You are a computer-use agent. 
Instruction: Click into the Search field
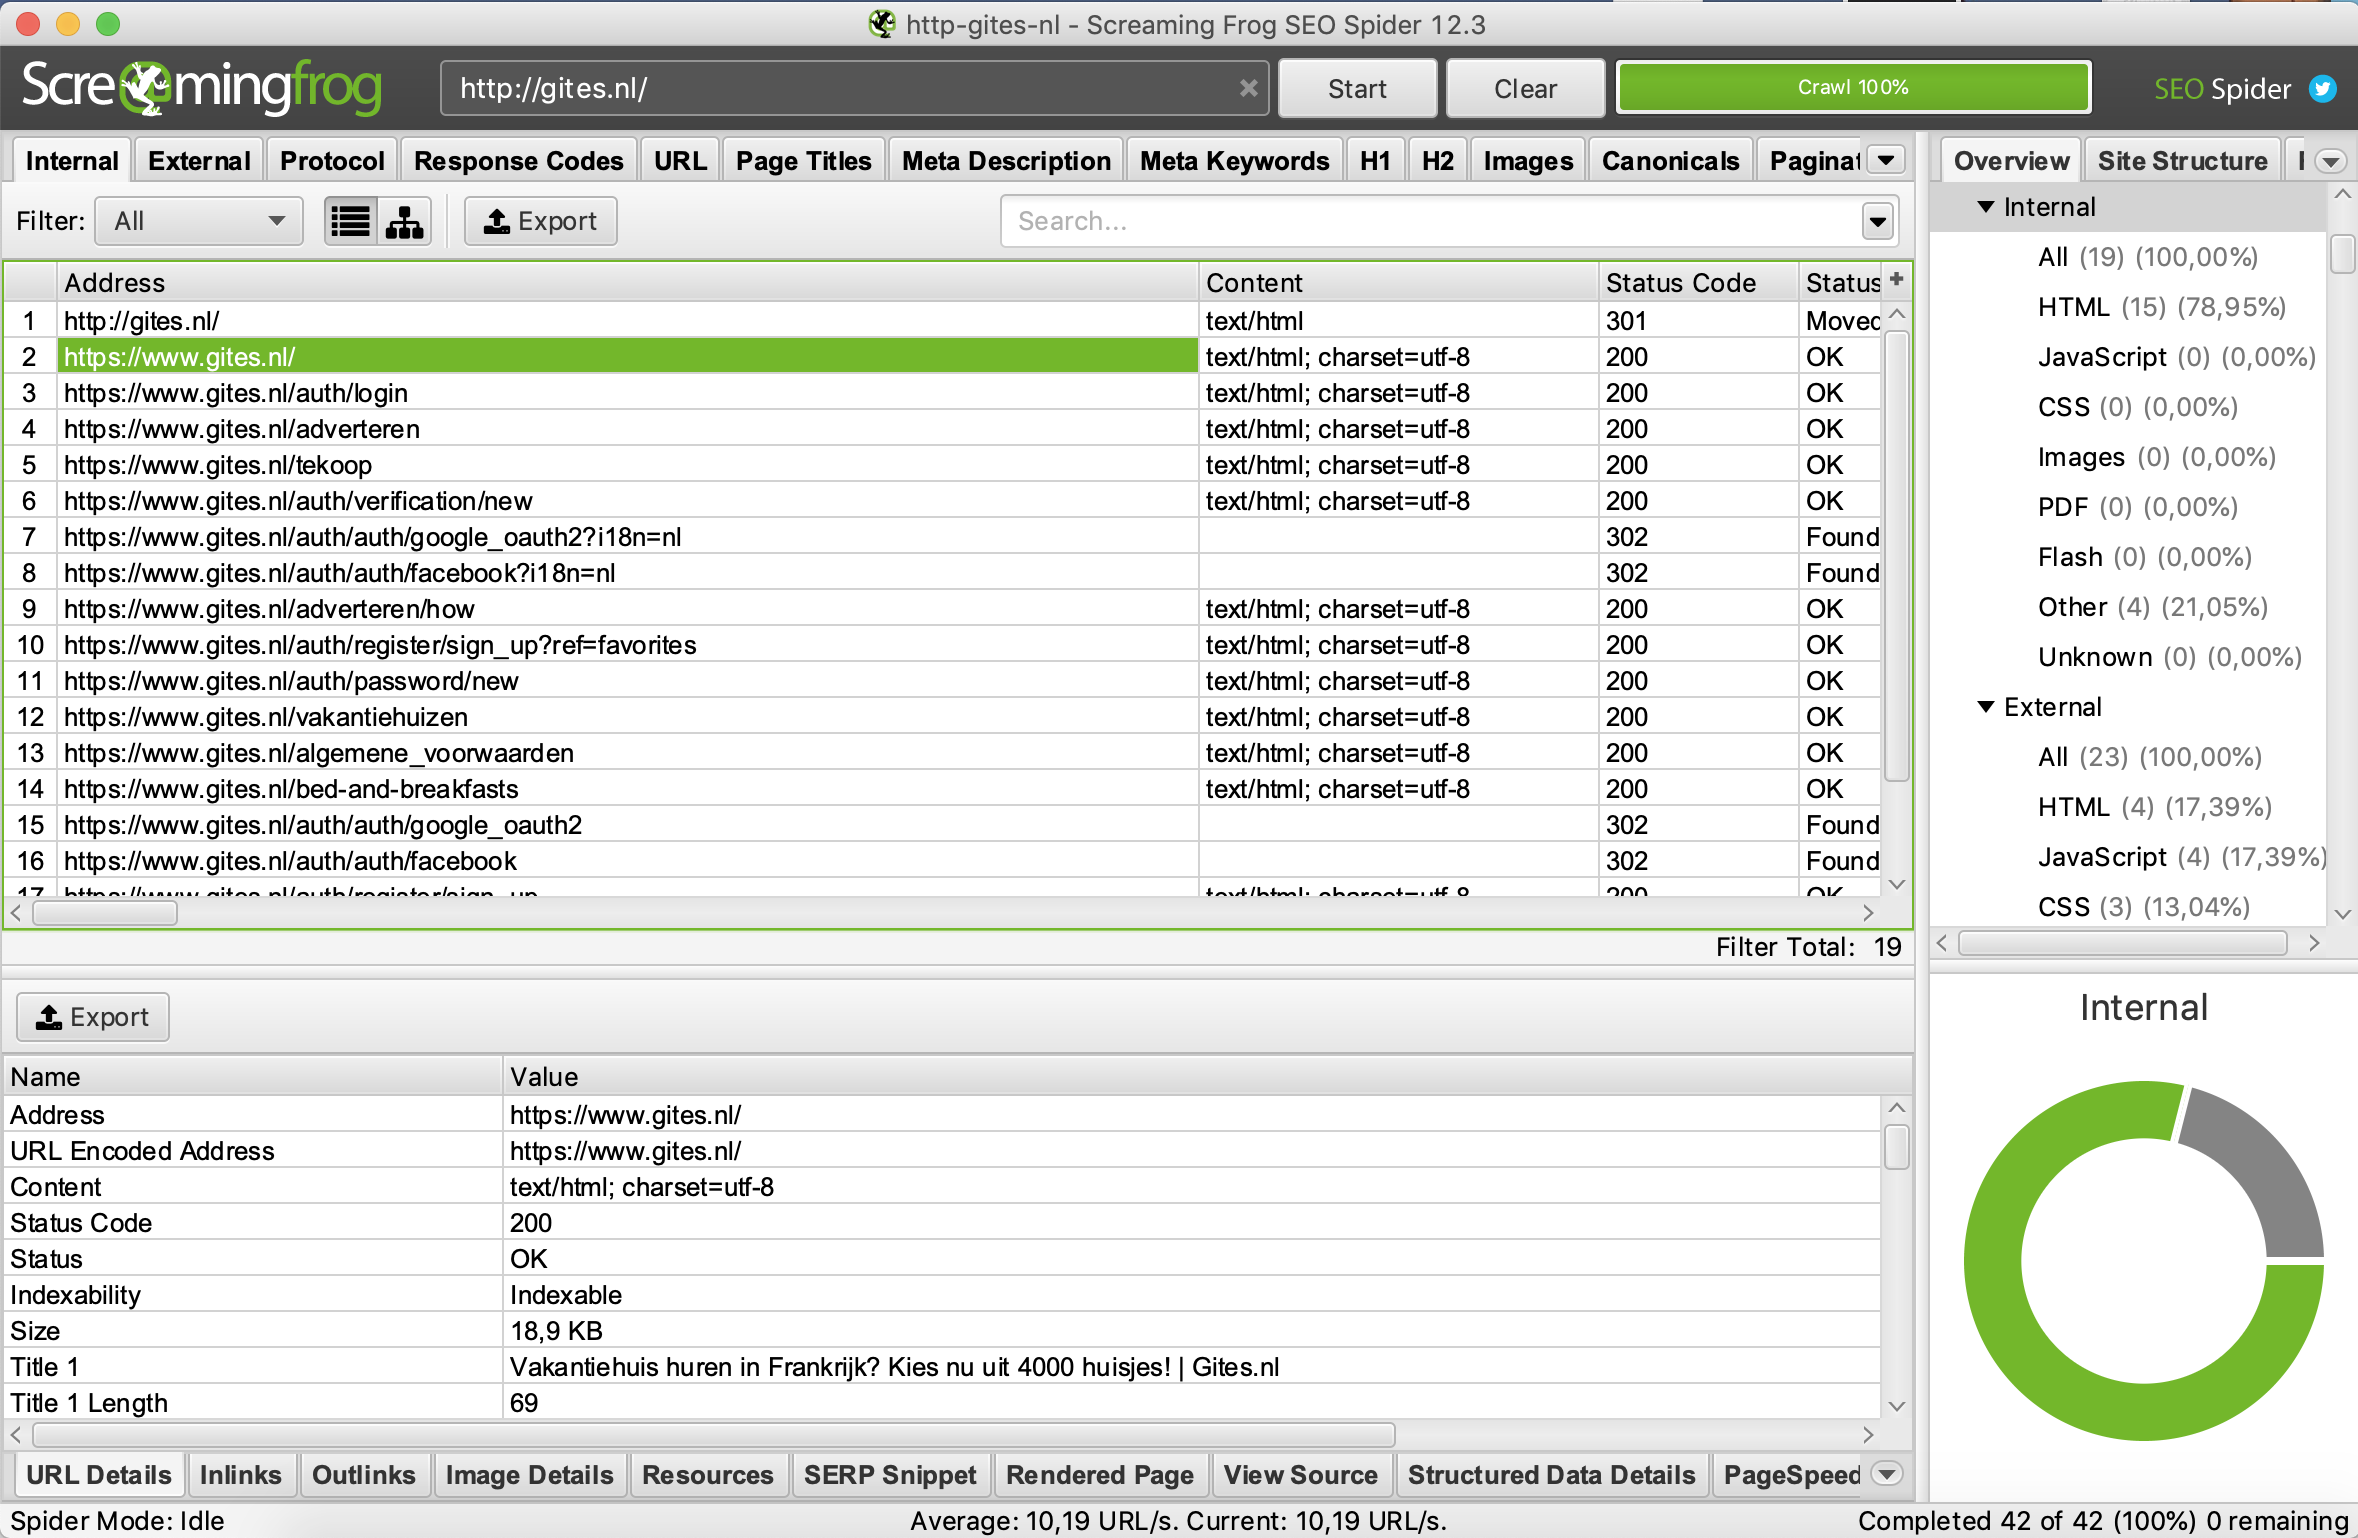pos(1430,221)
